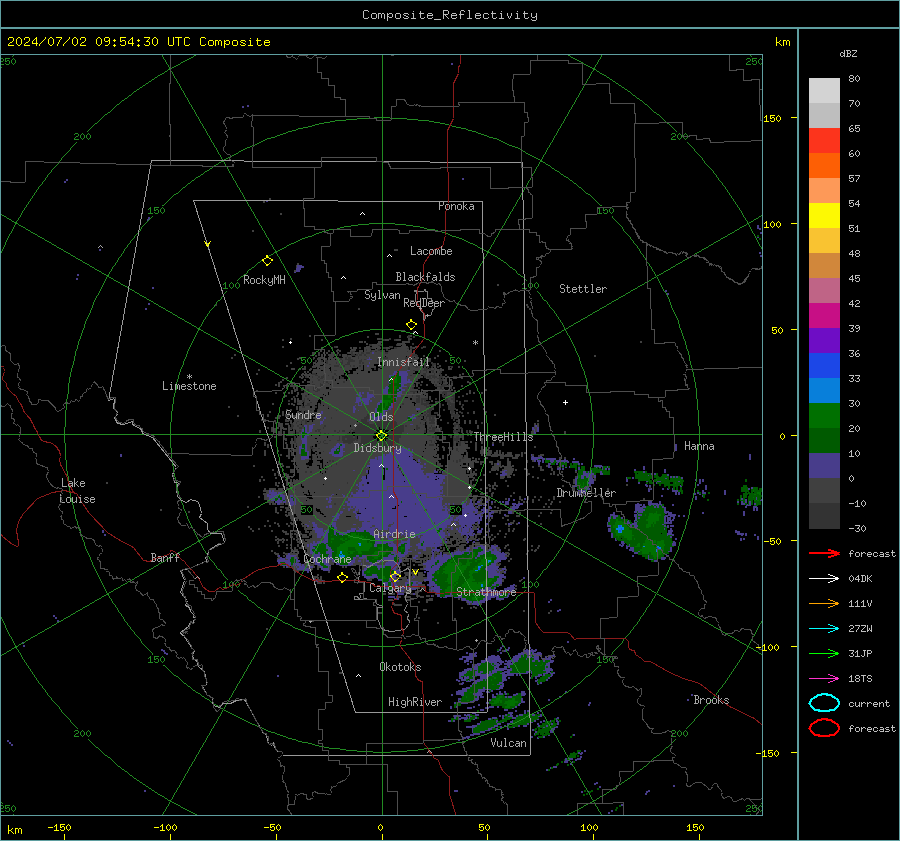Click the slate-purple swatch between 10 and 0

tap(824, 466)
